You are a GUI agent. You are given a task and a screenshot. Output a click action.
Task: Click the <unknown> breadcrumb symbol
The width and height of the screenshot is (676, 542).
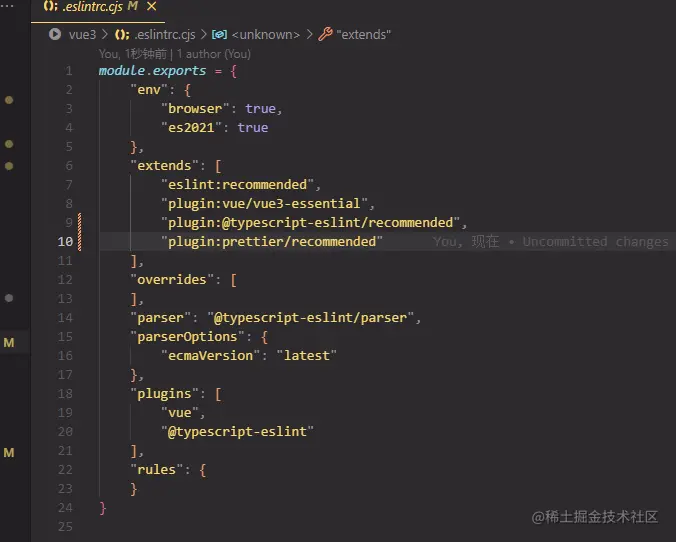coord(266,34)
